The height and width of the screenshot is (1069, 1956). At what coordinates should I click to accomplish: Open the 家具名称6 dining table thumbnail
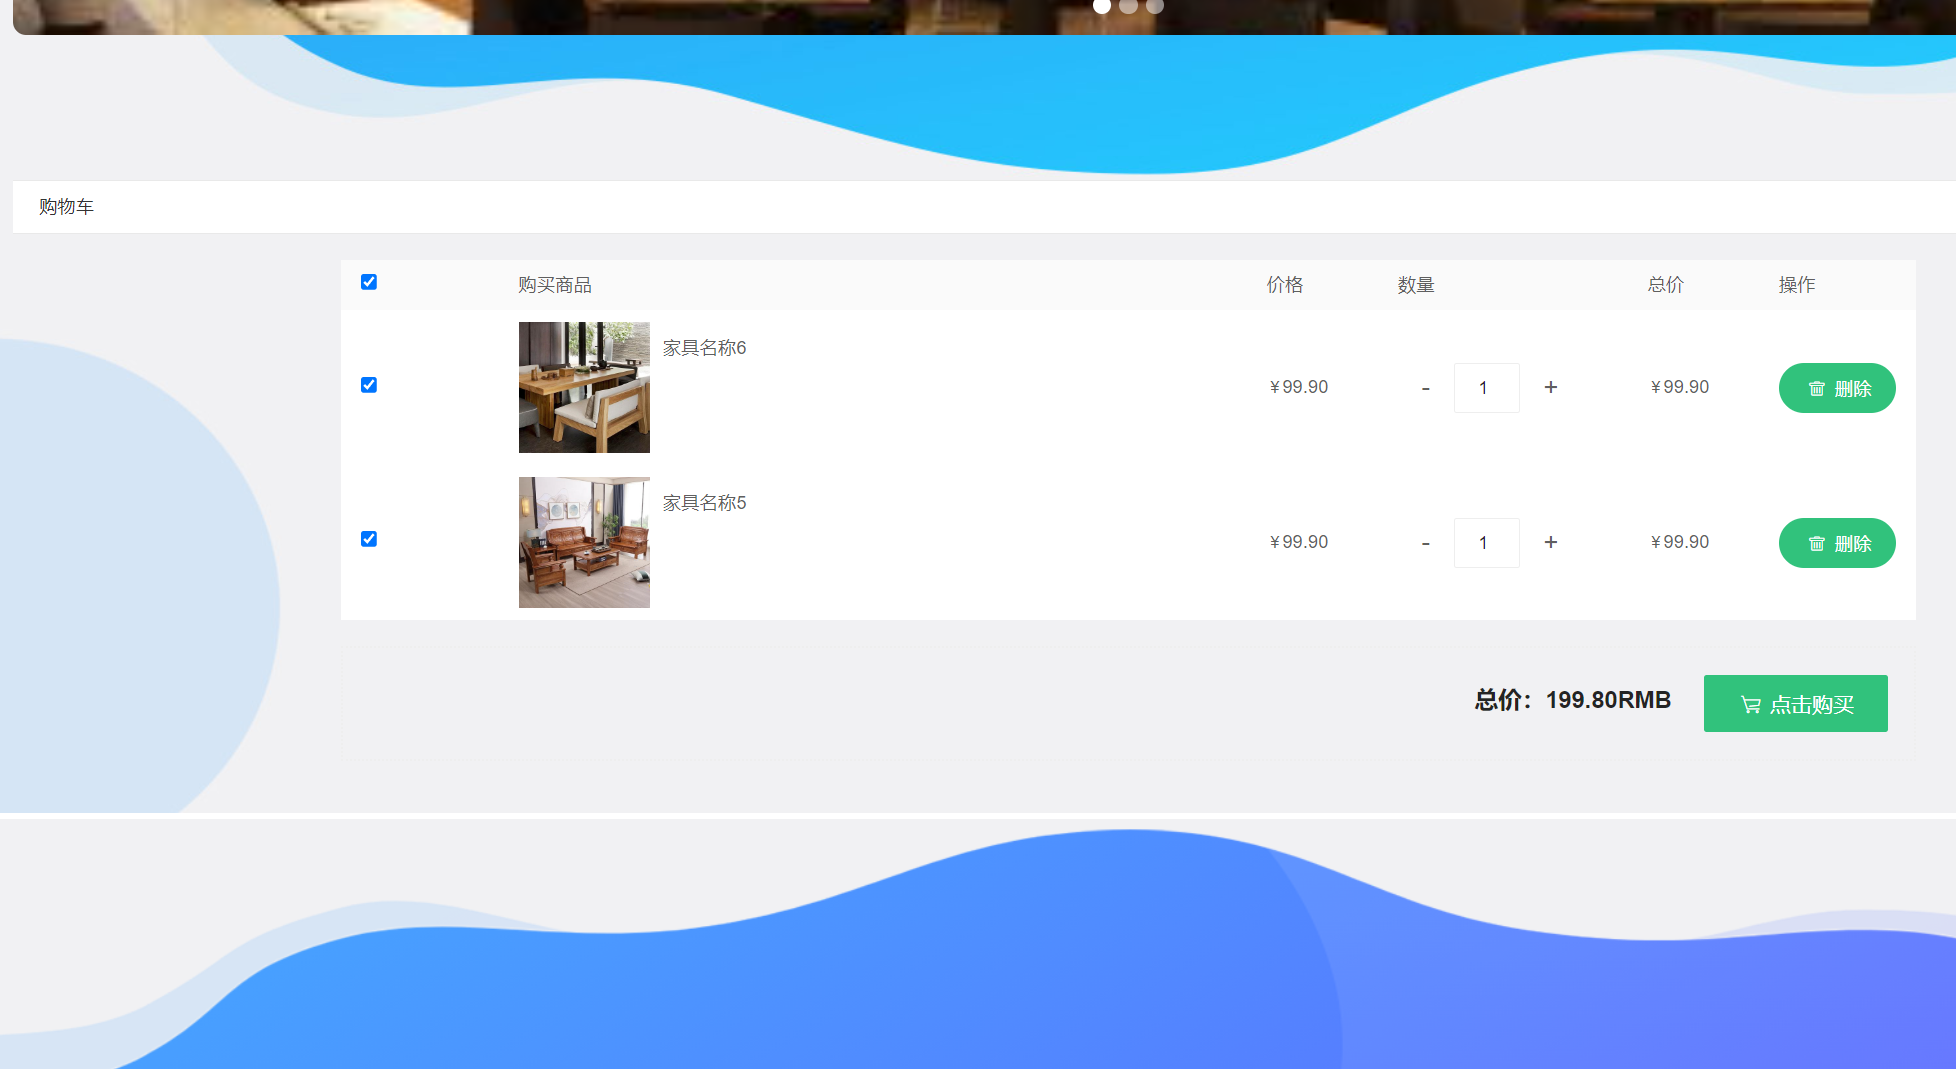[x=584, y=387]
